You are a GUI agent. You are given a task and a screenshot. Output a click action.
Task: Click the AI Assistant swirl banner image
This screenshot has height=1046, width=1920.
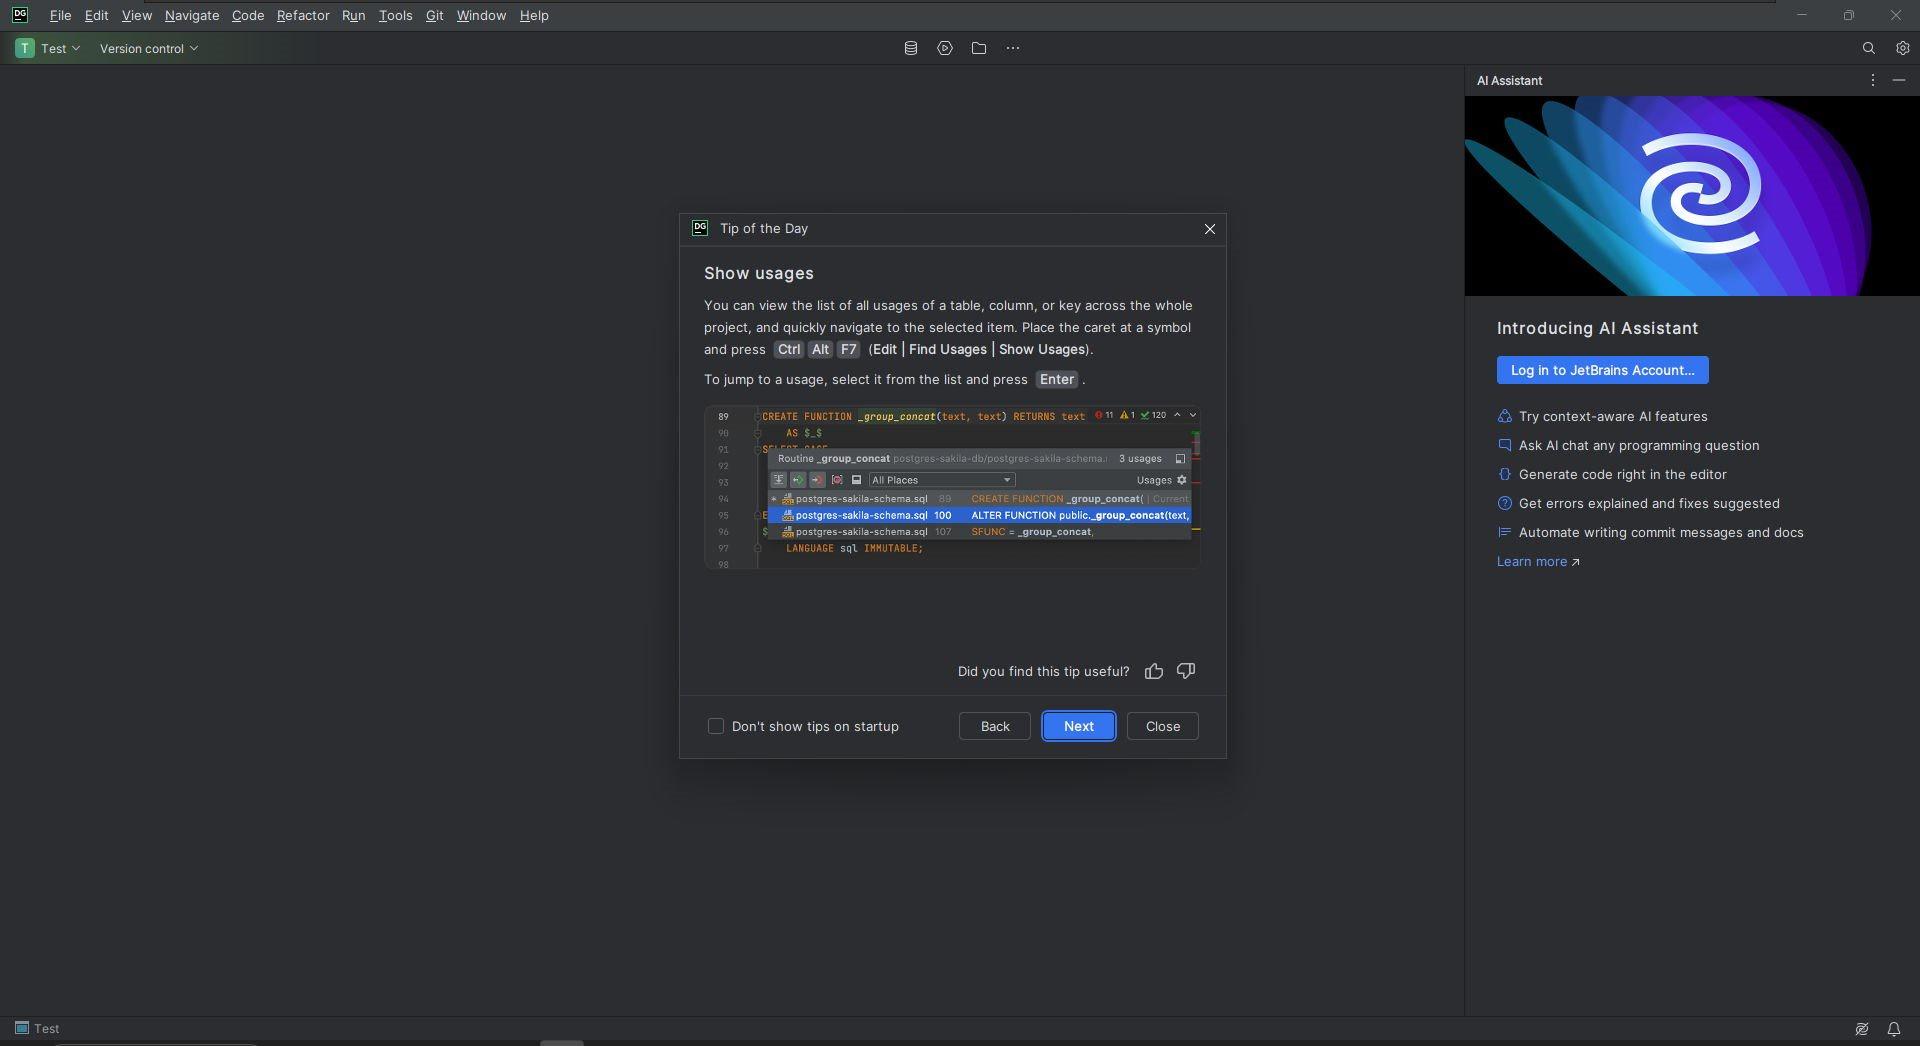point(1692,196)
